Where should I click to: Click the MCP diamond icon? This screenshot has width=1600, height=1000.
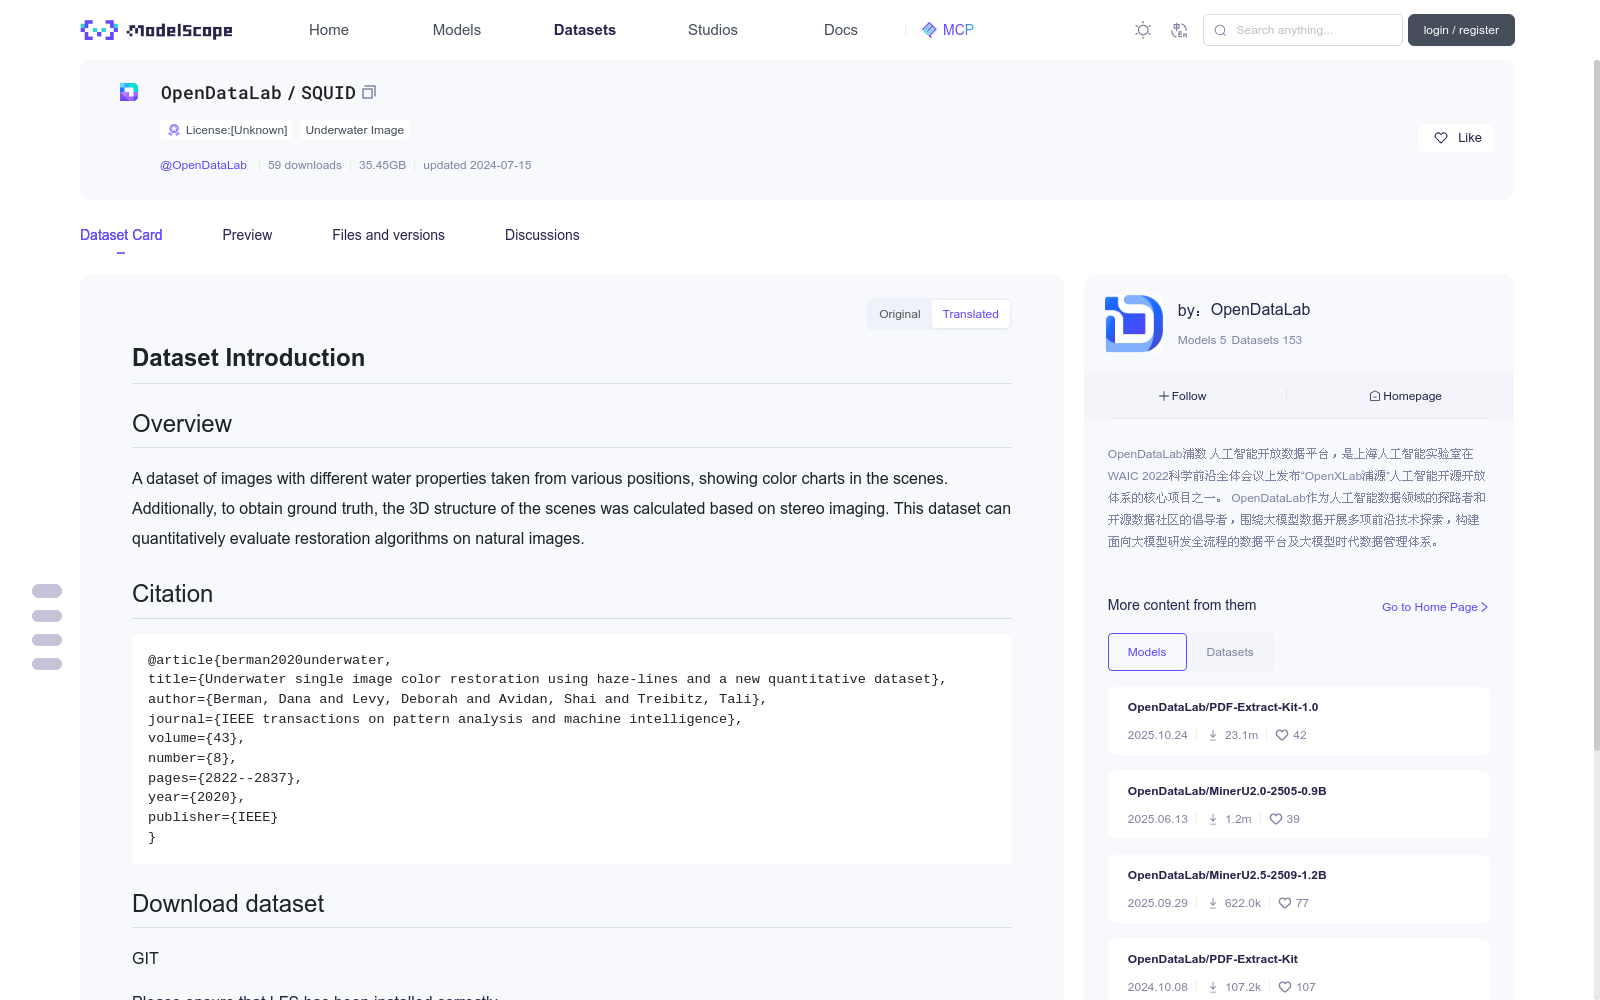[929, 30]
